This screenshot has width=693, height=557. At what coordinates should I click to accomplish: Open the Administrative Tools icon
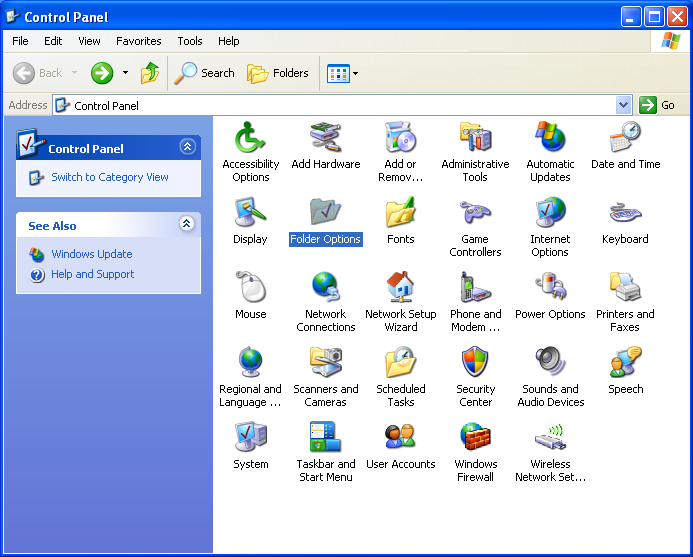(475, 137)
